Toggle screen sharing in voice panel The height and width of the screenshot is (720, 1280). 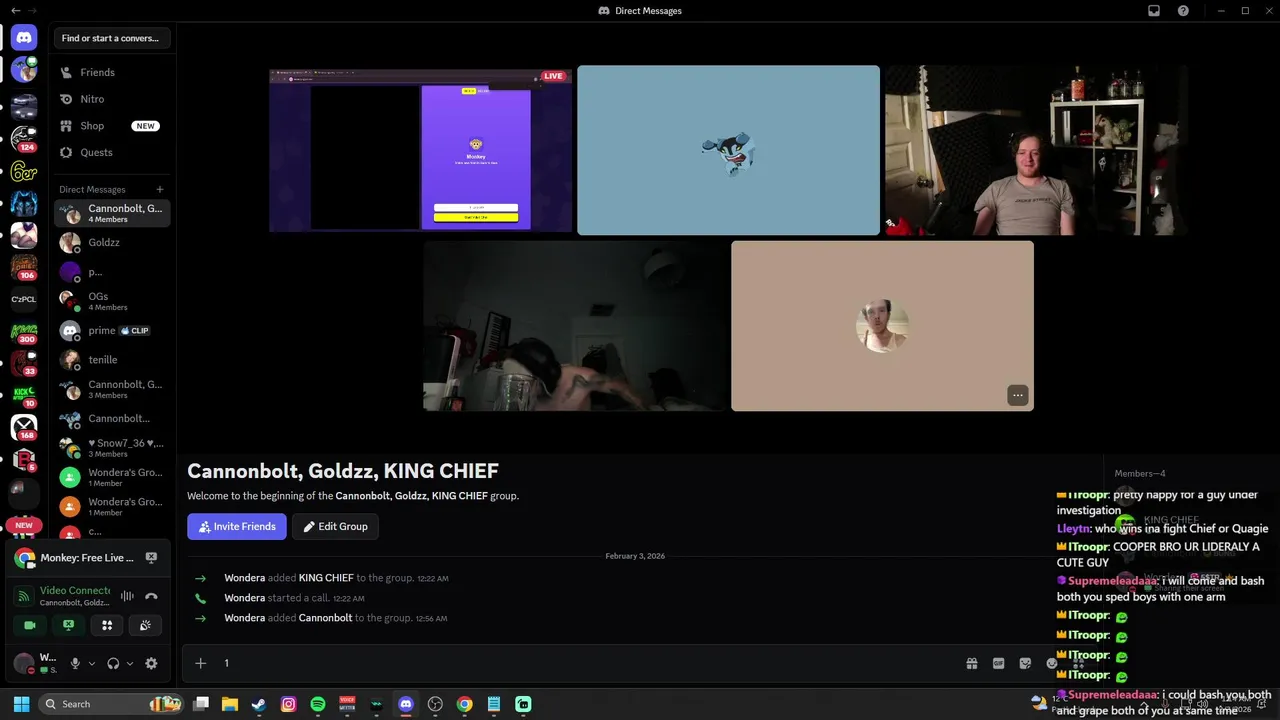[68, 625]
